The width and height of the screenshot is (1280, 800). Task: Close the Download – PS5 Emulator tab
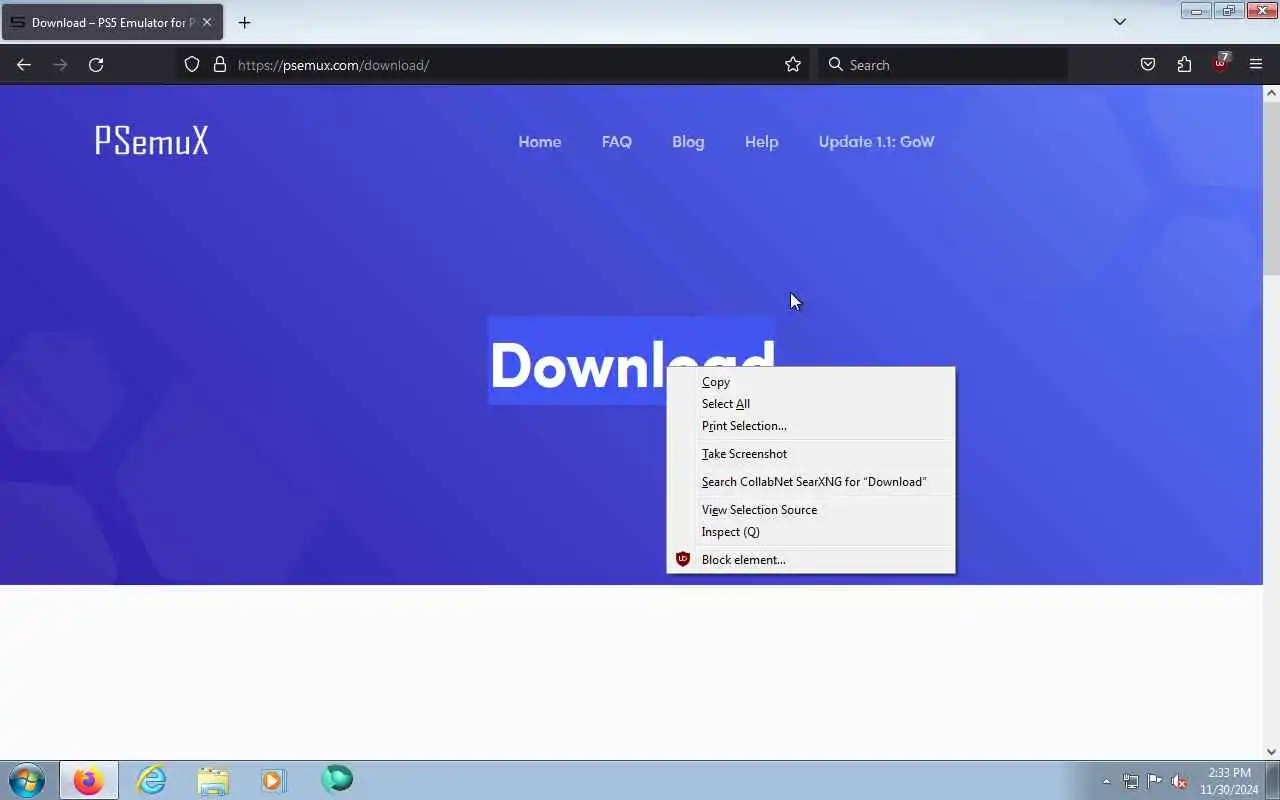coord(207,22)
